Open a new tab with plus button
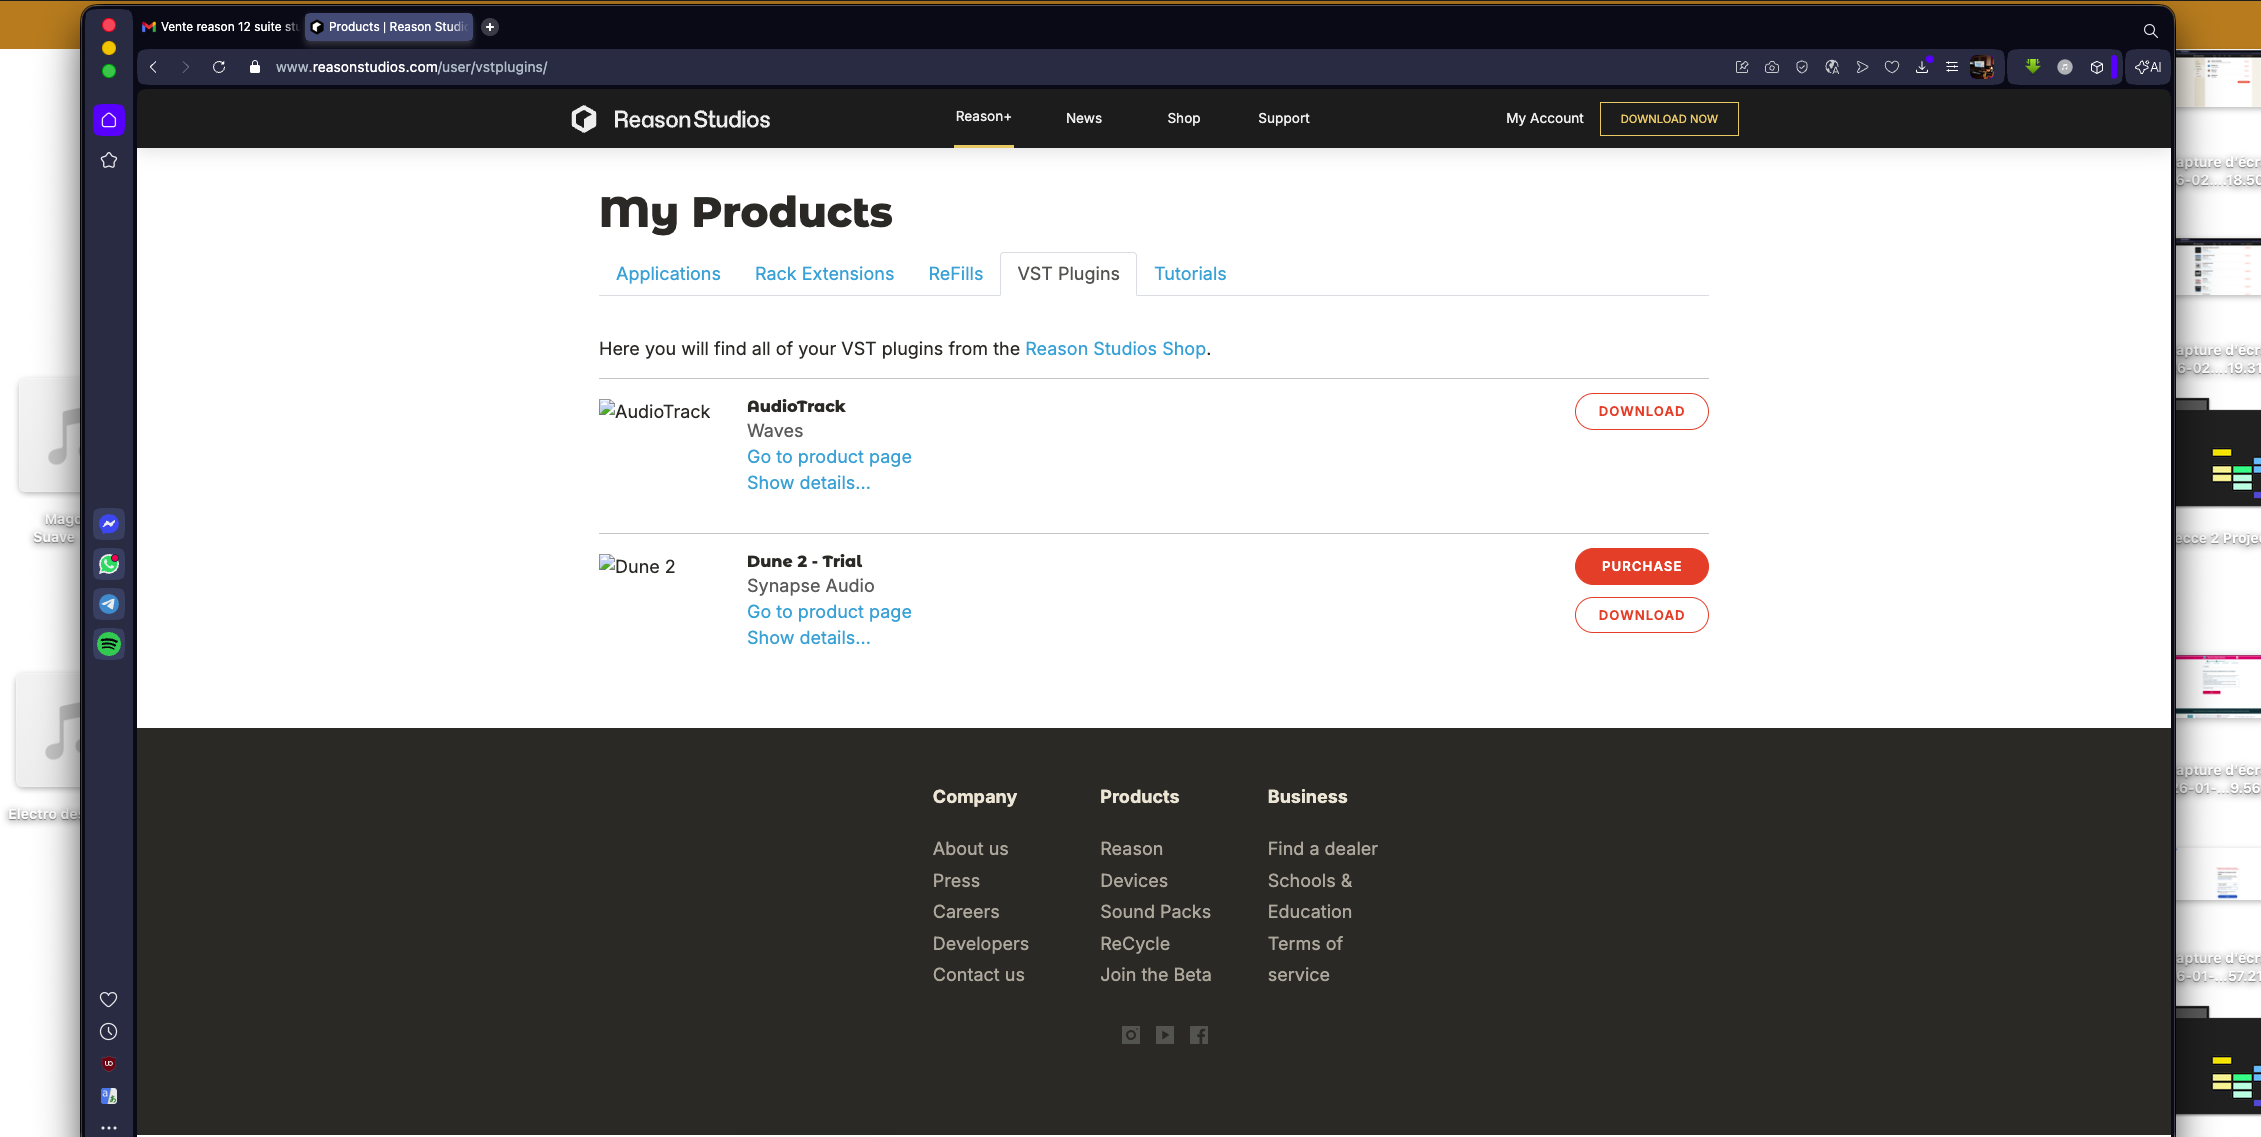2261x1137 pixels. click(490, 27)
